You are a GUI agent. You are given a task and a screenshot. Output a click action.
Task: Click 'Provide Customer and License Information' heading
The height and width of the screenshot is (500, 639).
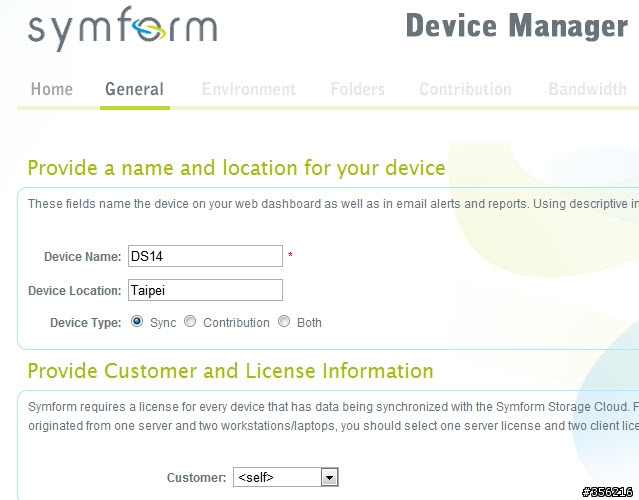[230, 371]
